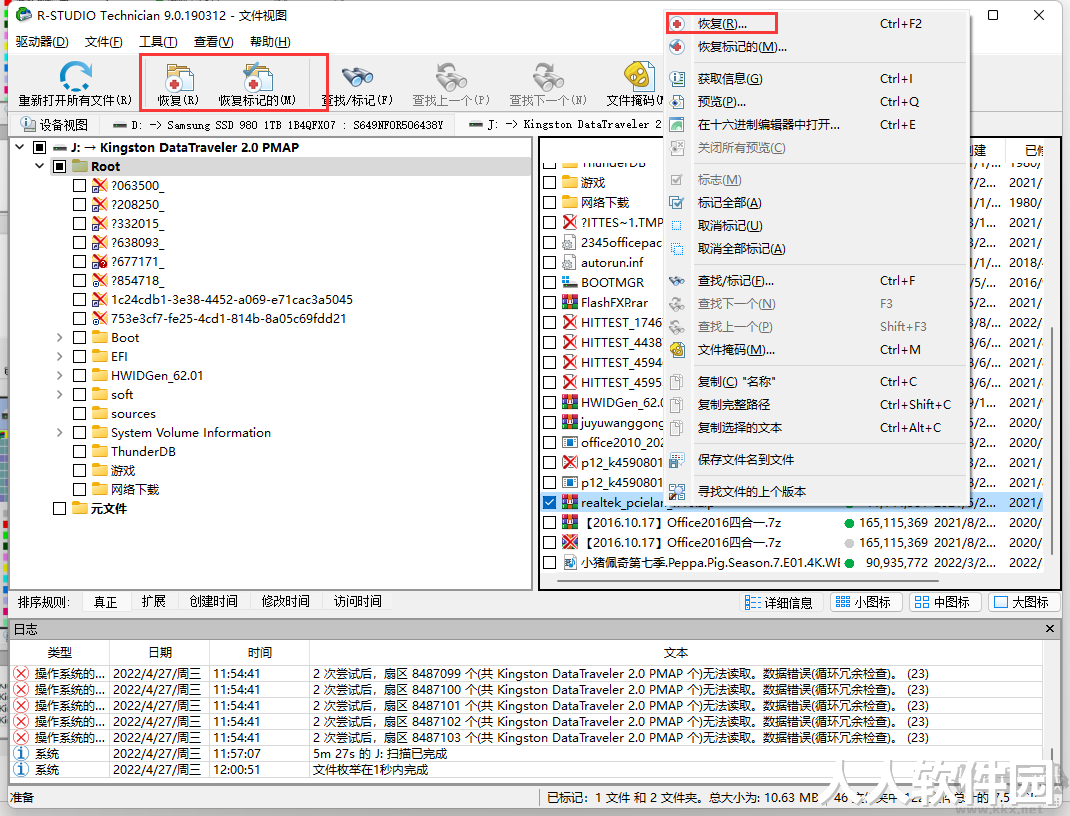Click the Reopen All Files (重新打开所有文件) toolbar icon
1070x816 pixels.
click(x=75, y=76)
